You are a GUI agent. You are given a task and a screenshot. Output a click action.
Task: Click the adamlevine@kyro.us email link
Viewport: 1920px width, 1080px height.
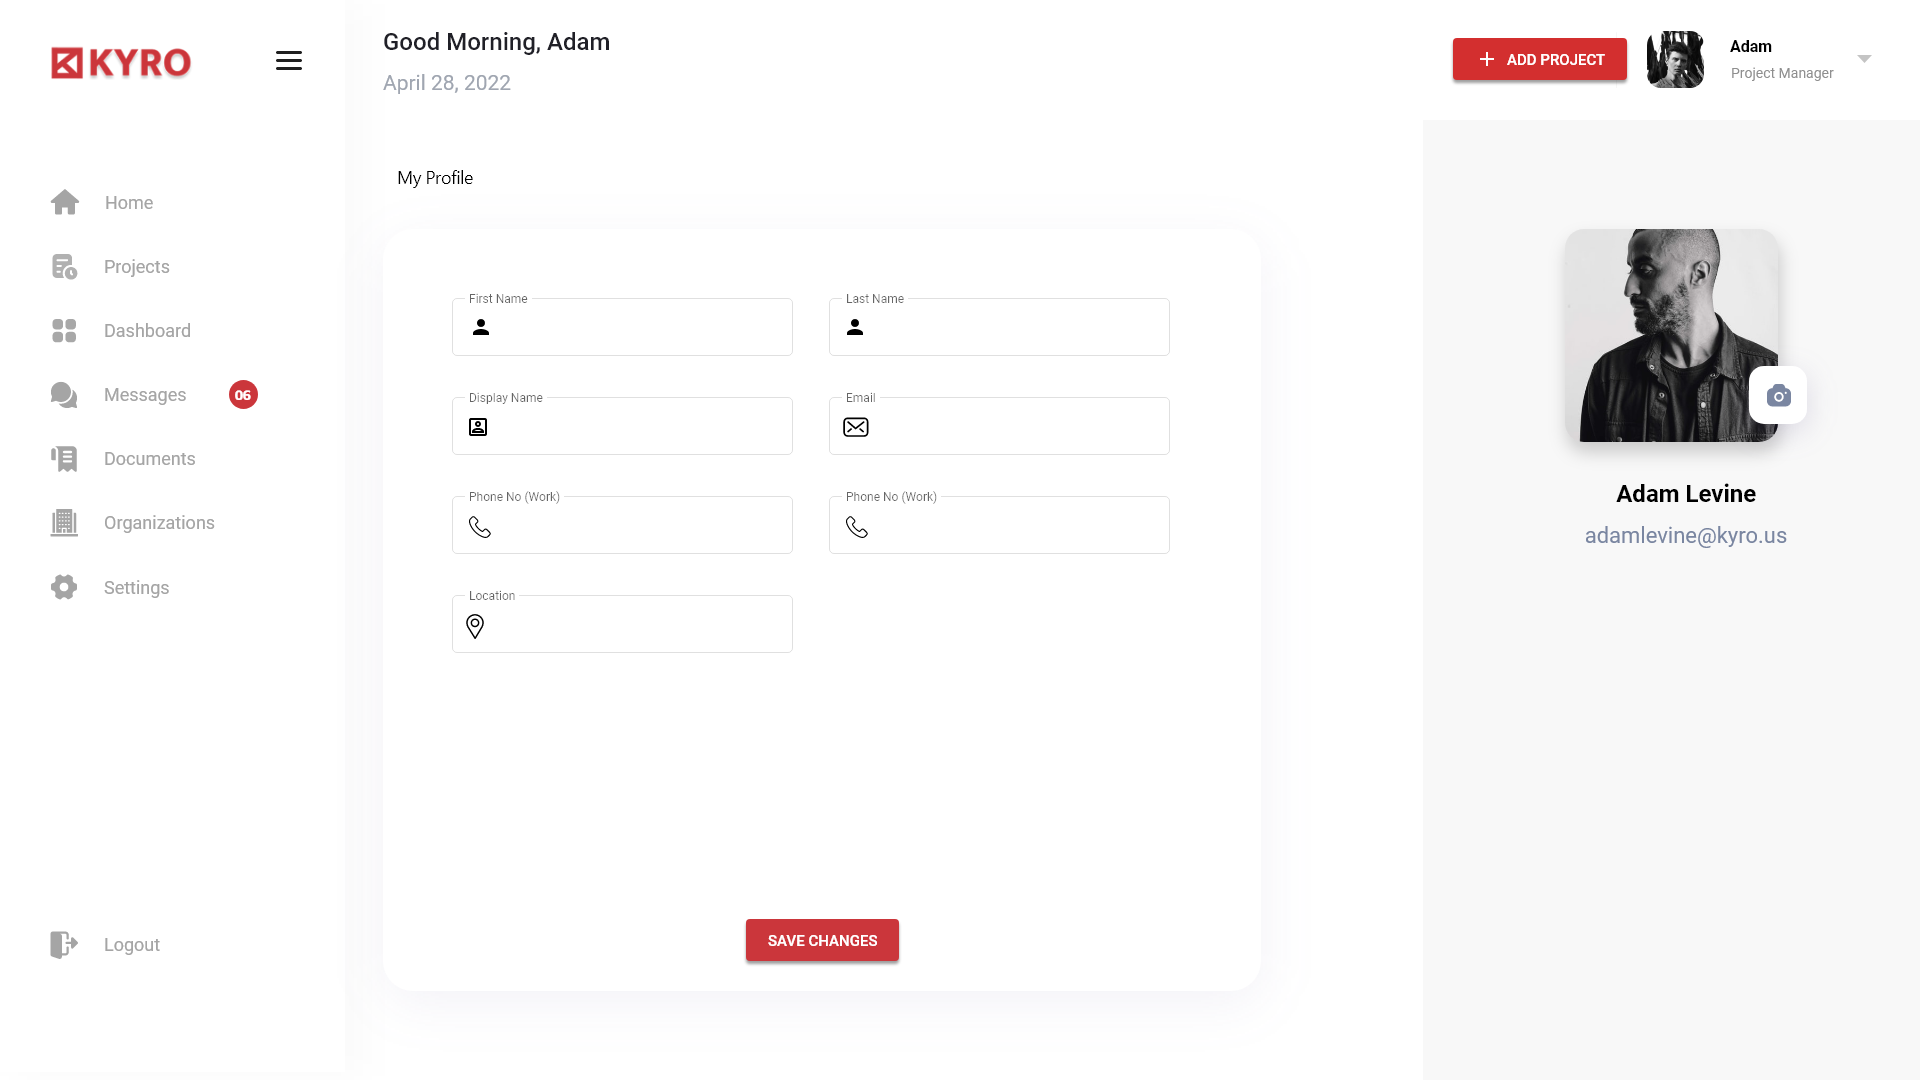click(1686, 536)
